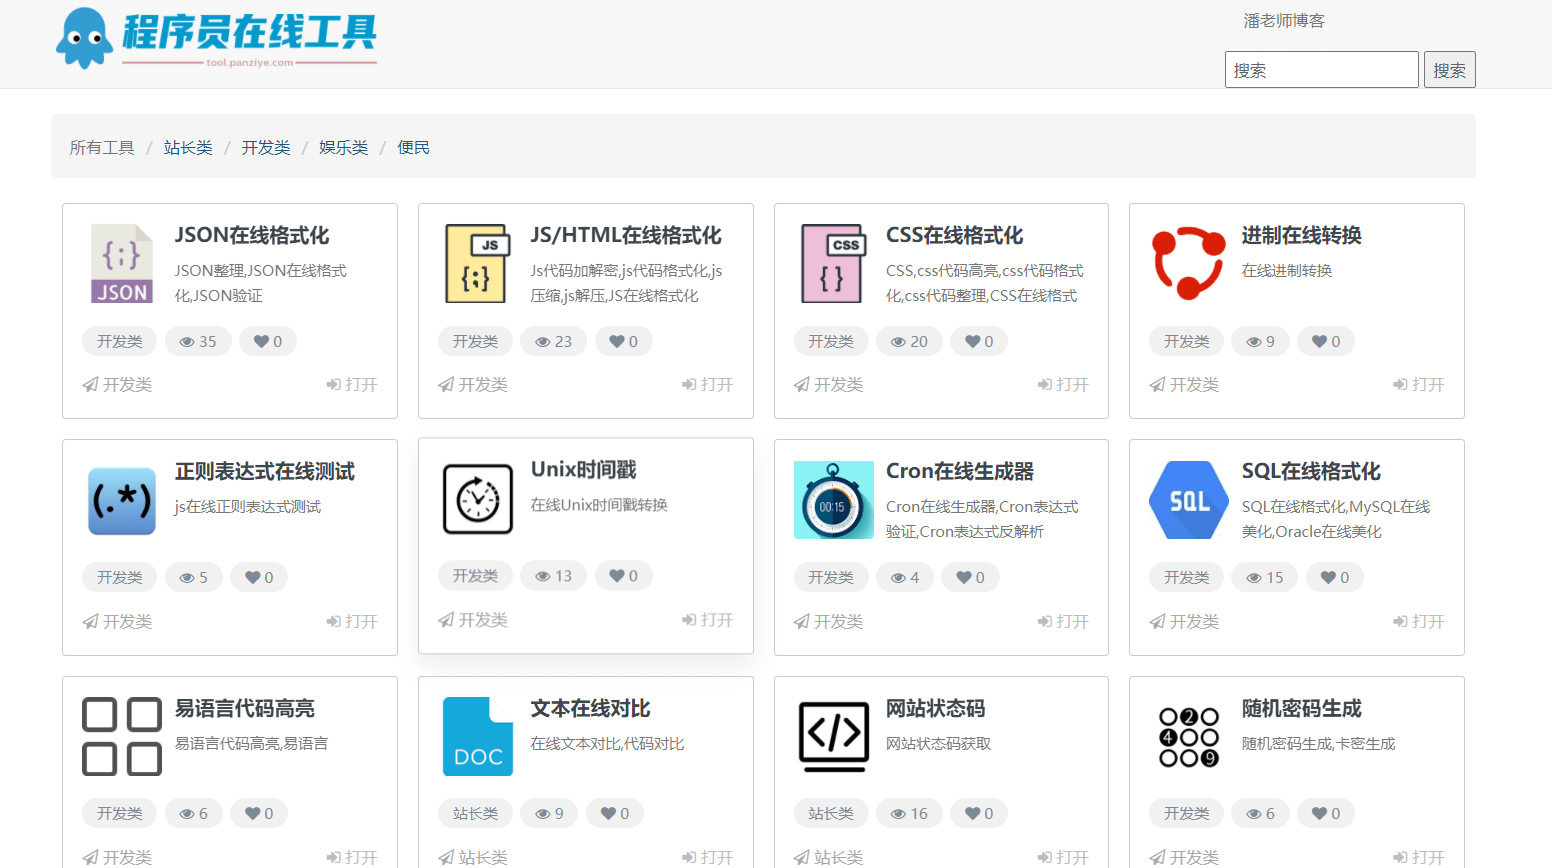Click the red 进制在线转换 circular icon
The image size is (1552, 868).
coord(1189,264)
